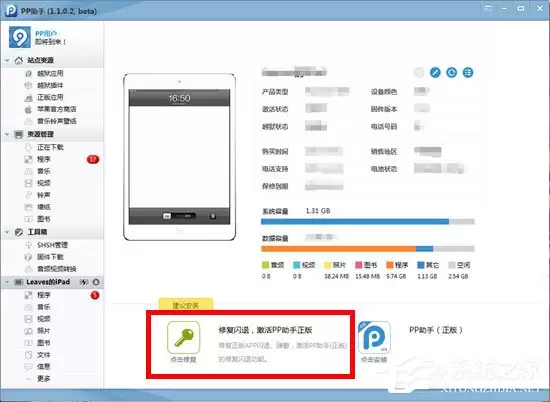Open 固件下载 firmware download item
This screenshot has width=550, height=402.
pyautogui.click(x=50, y=257)
